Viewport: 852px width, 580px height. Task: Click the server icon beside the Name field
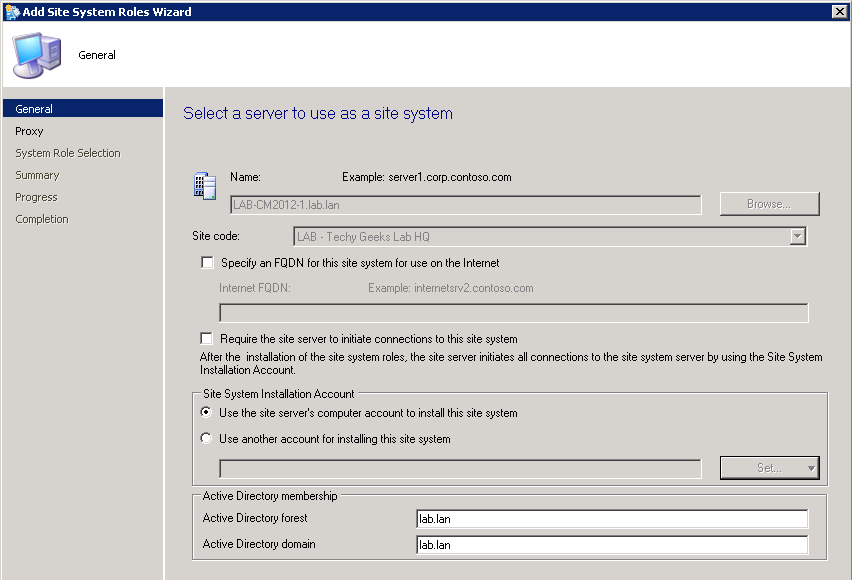[205, 185]
